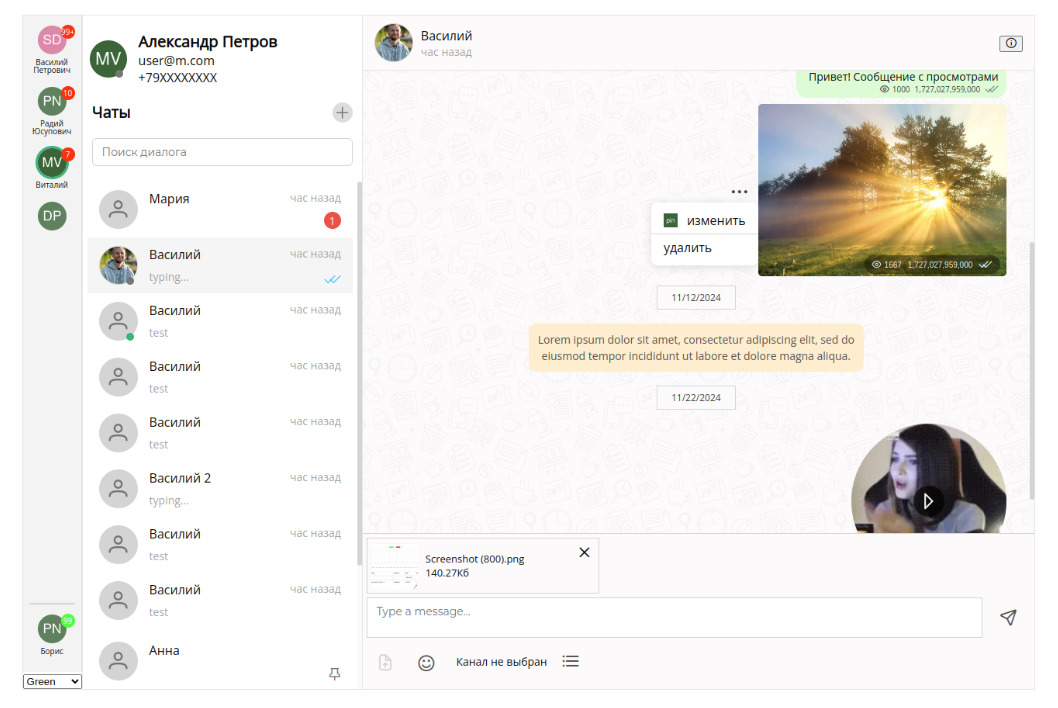Click the Lorem ipsum system message

coord(696,348)
